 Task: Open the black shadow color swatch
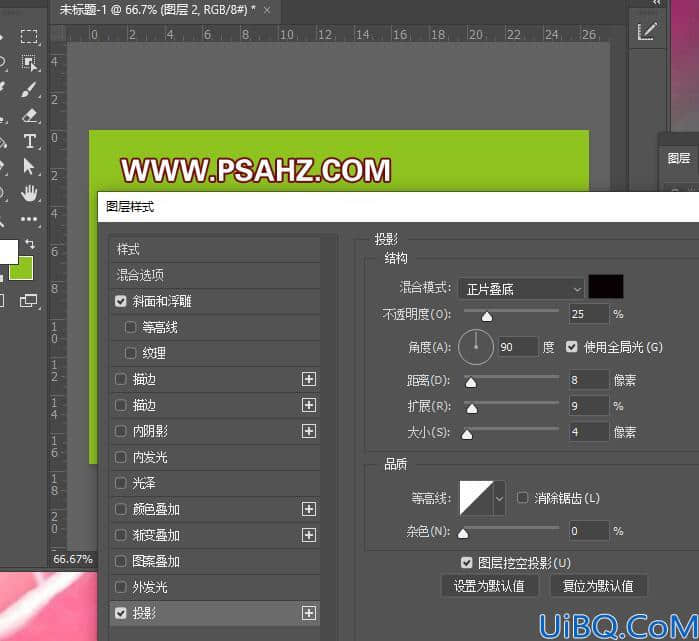click(x=606, y=287)
